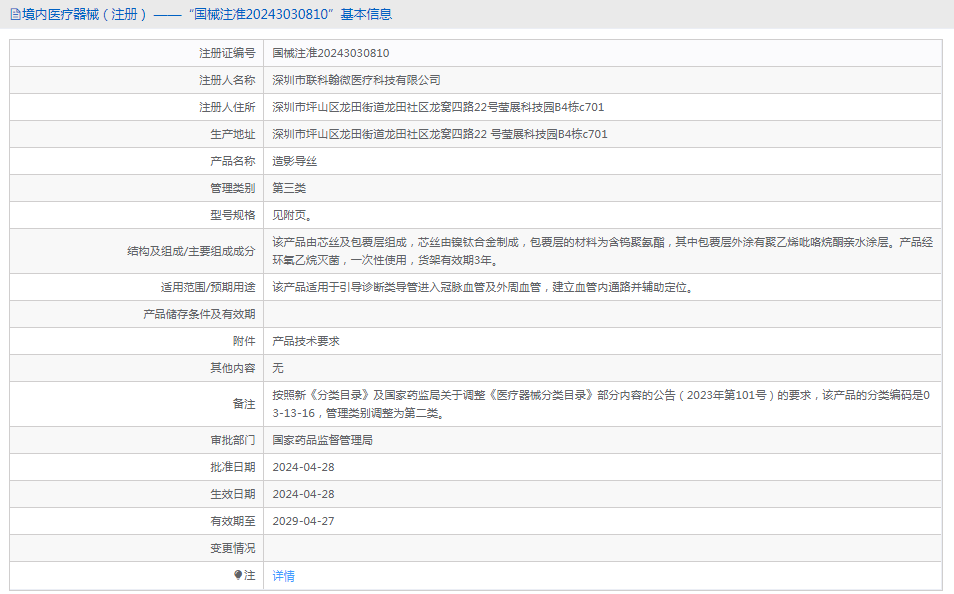The image size is (954, 594).
Task: Click the 其他内容 label
Action: 233,368
